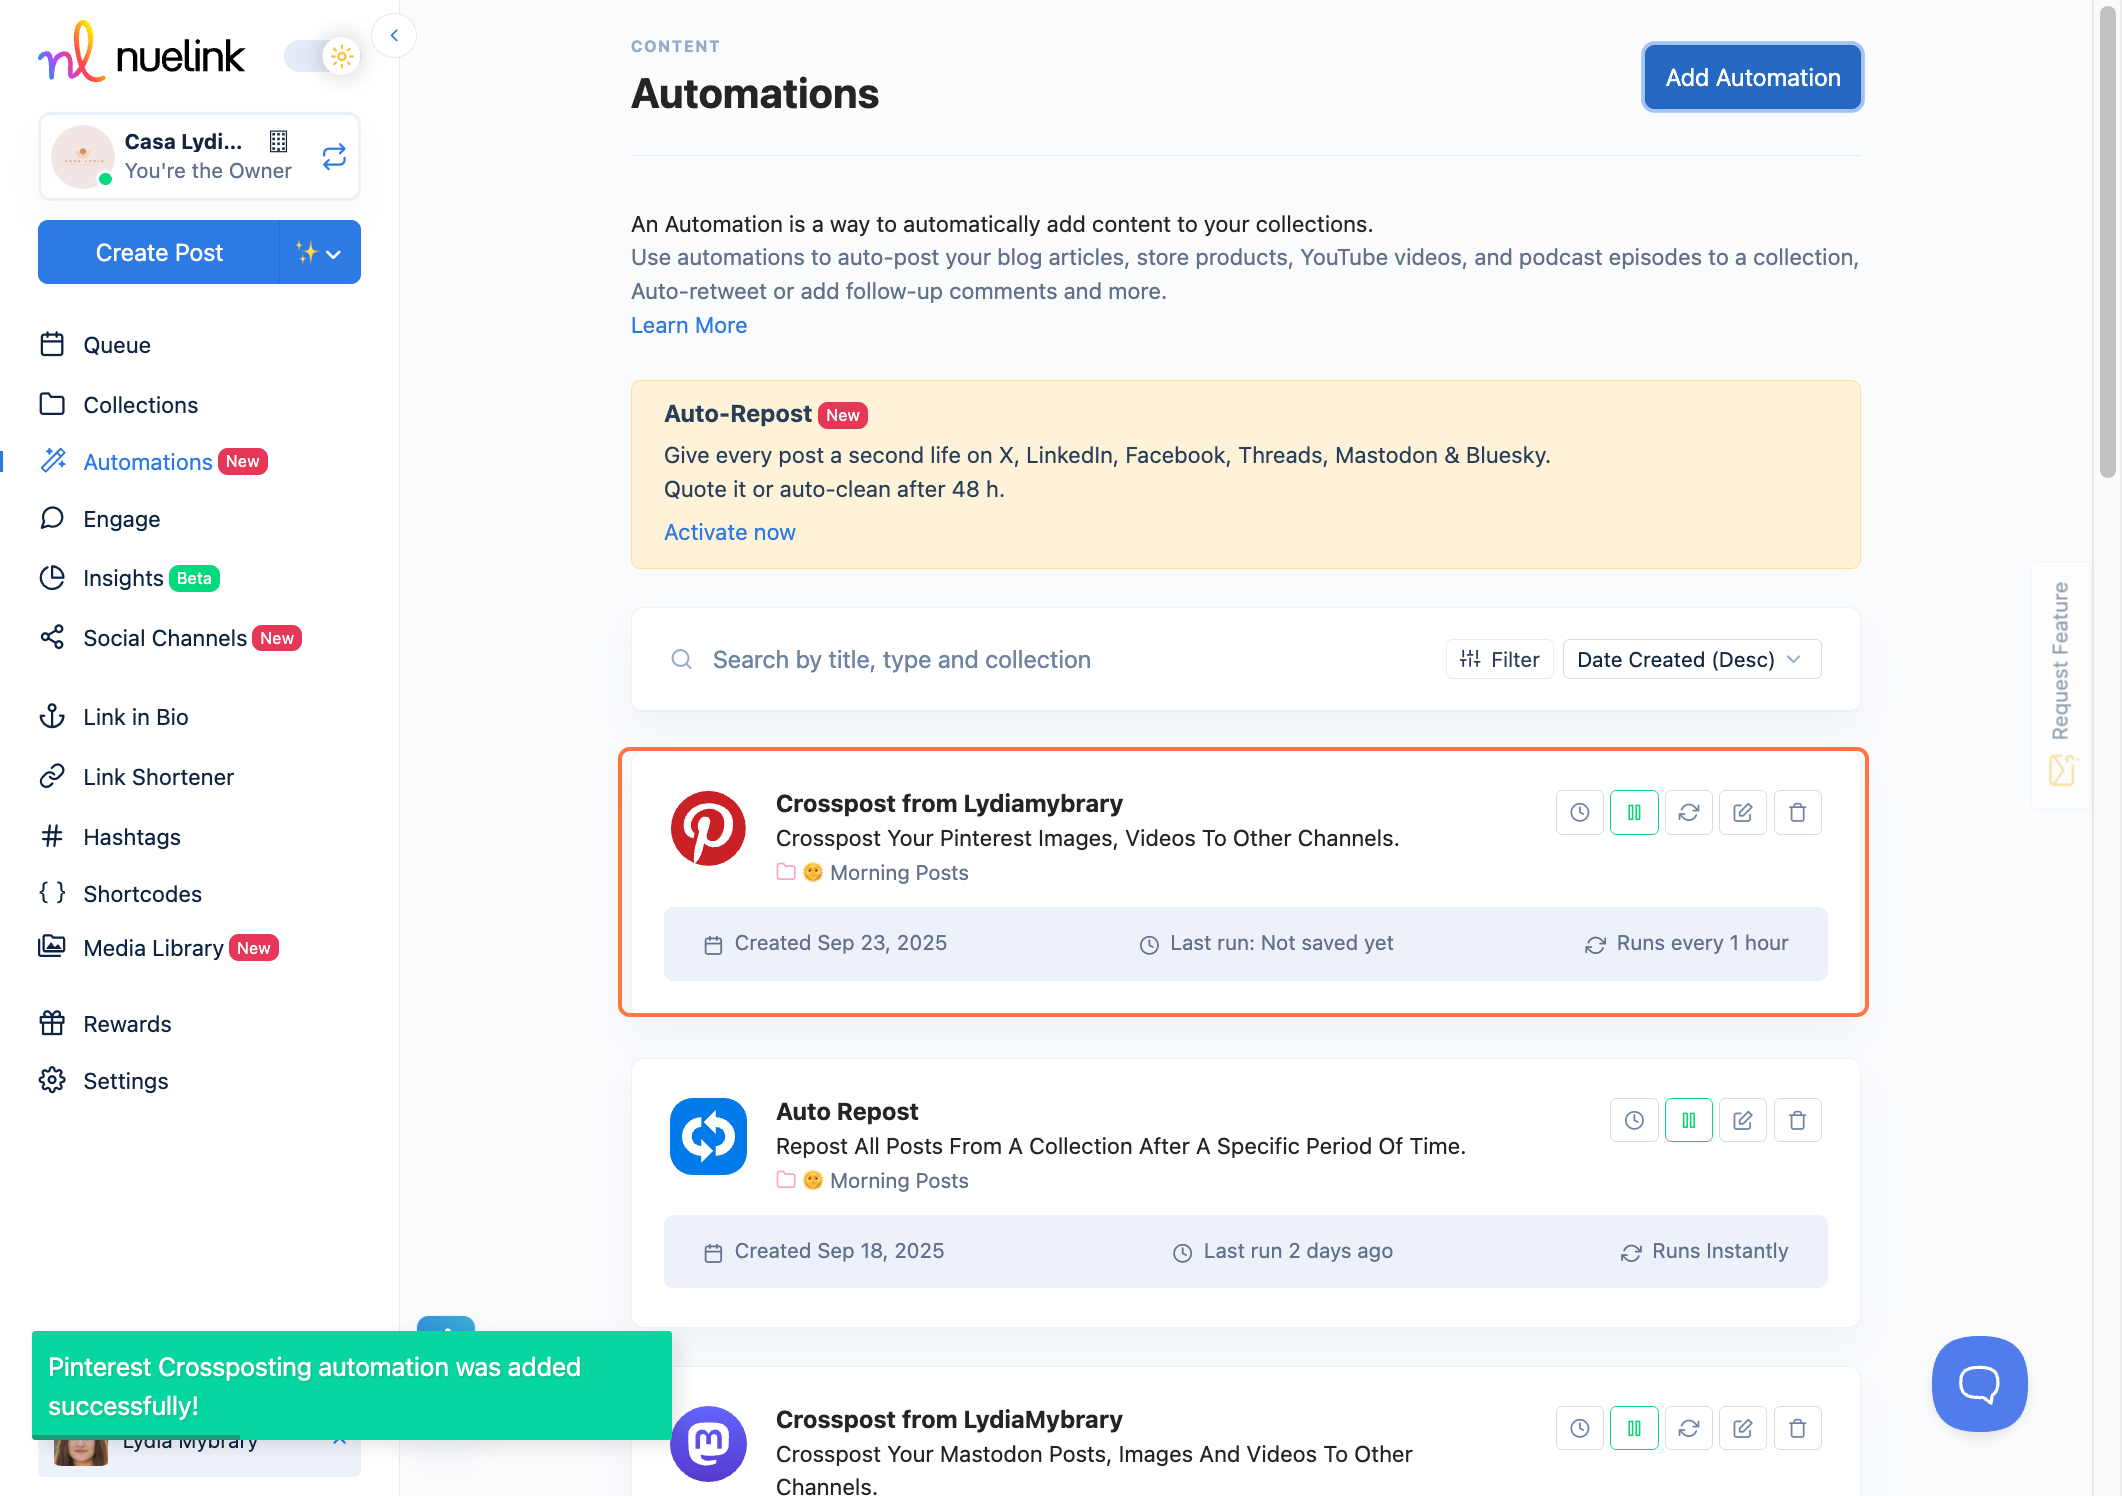View history of Pinterest Crosspost automation
The height and width of the screenshot is (1496, 2122).
coord(1580,813)
